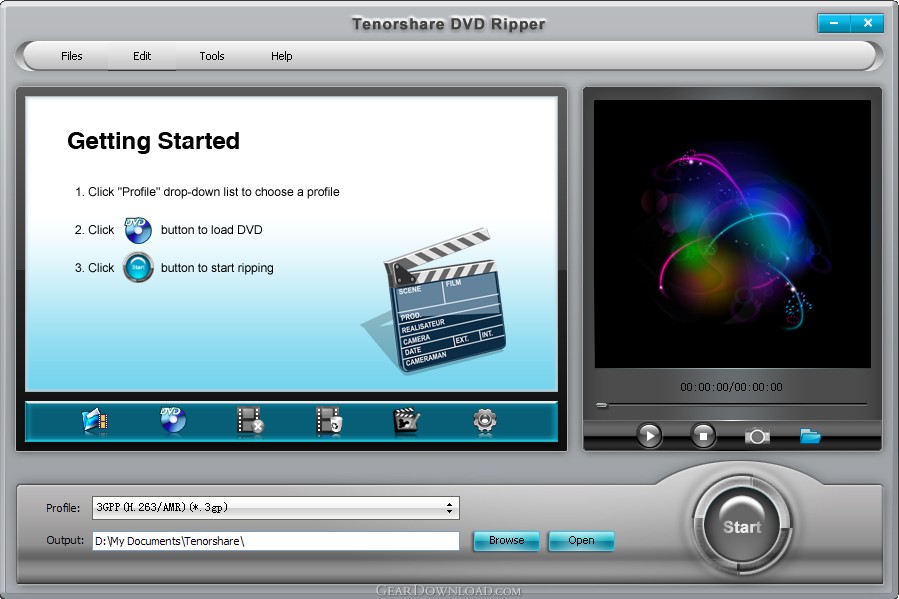The width and height of the screenshot is (899, 599).
Task: Remove item with the filmstrip X icon
Action: [251, 421]
